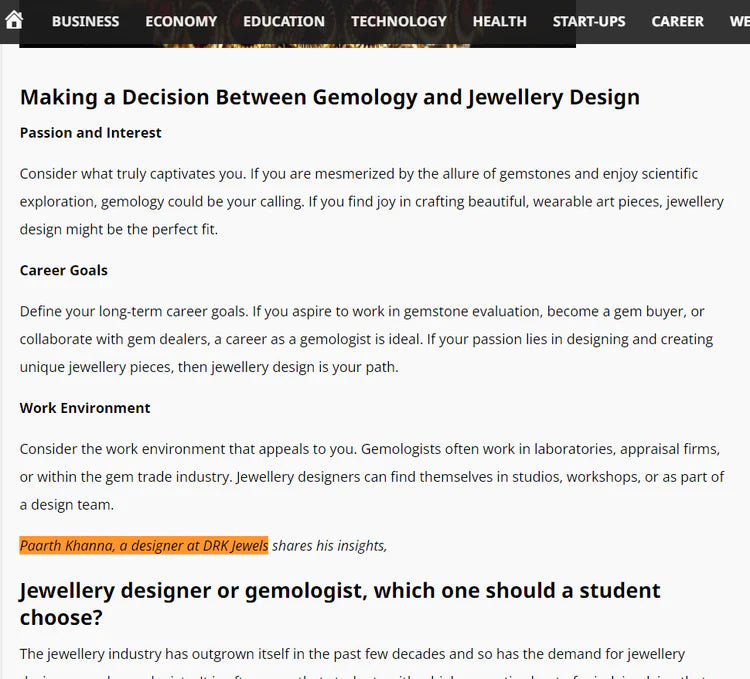Viewport: 750px width, 679px height.
Task: Click paragraph starting 'Define your long-term career goals'
Action: [x=366, y=339]
